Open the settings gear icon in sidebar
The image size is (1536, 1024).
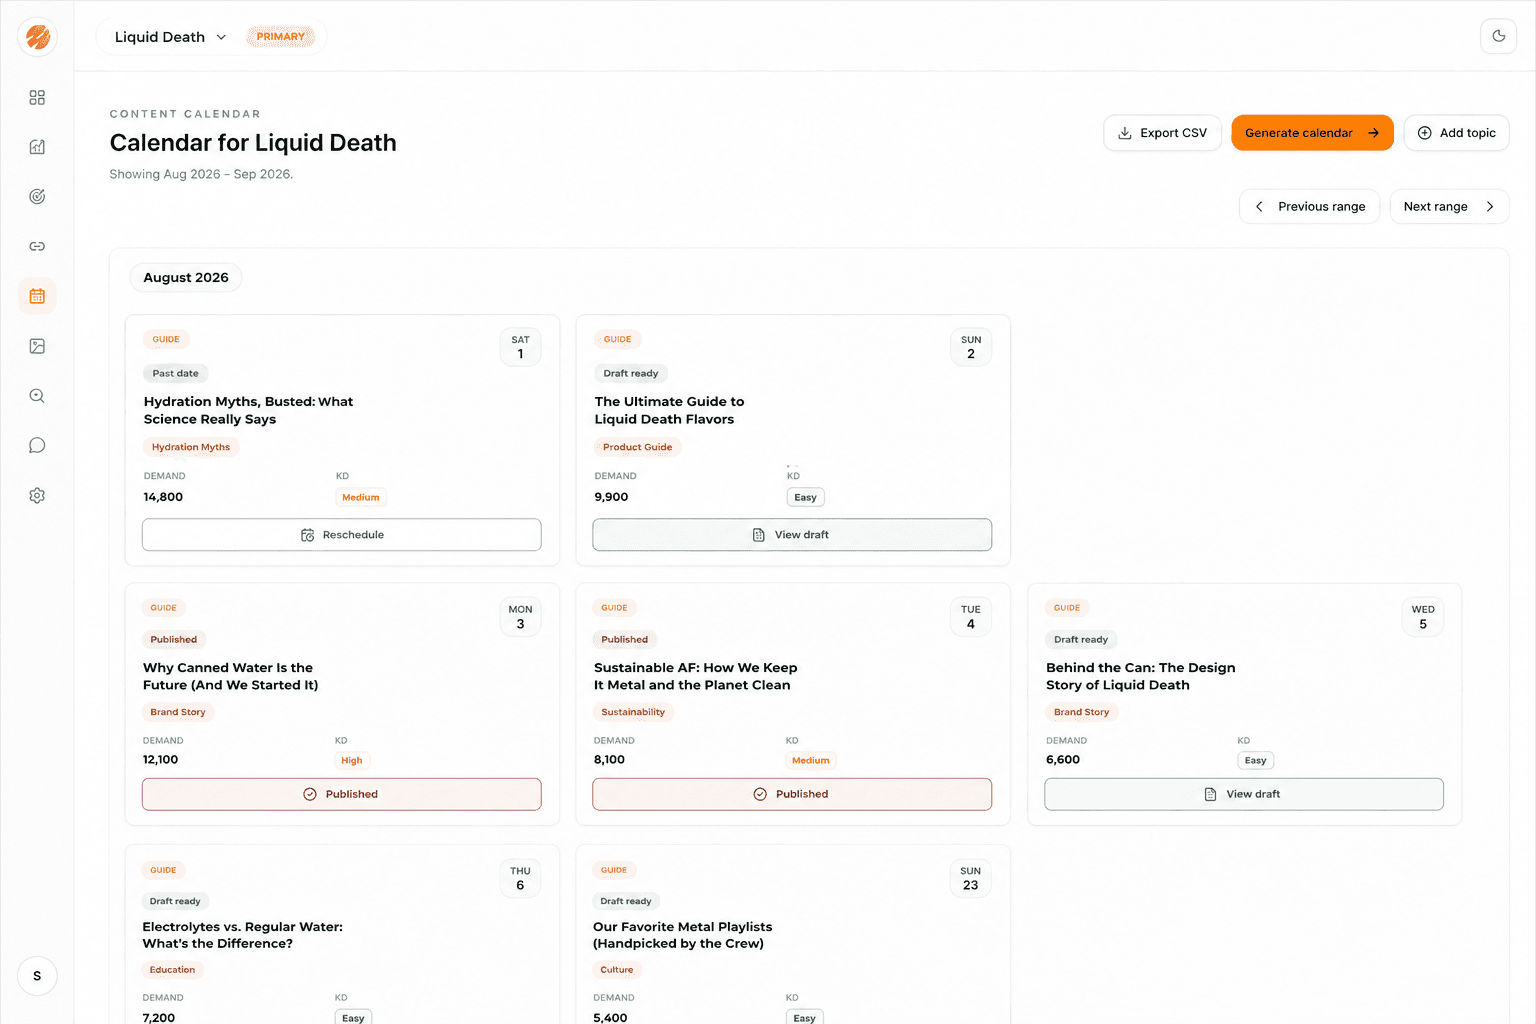click(37, 496)
